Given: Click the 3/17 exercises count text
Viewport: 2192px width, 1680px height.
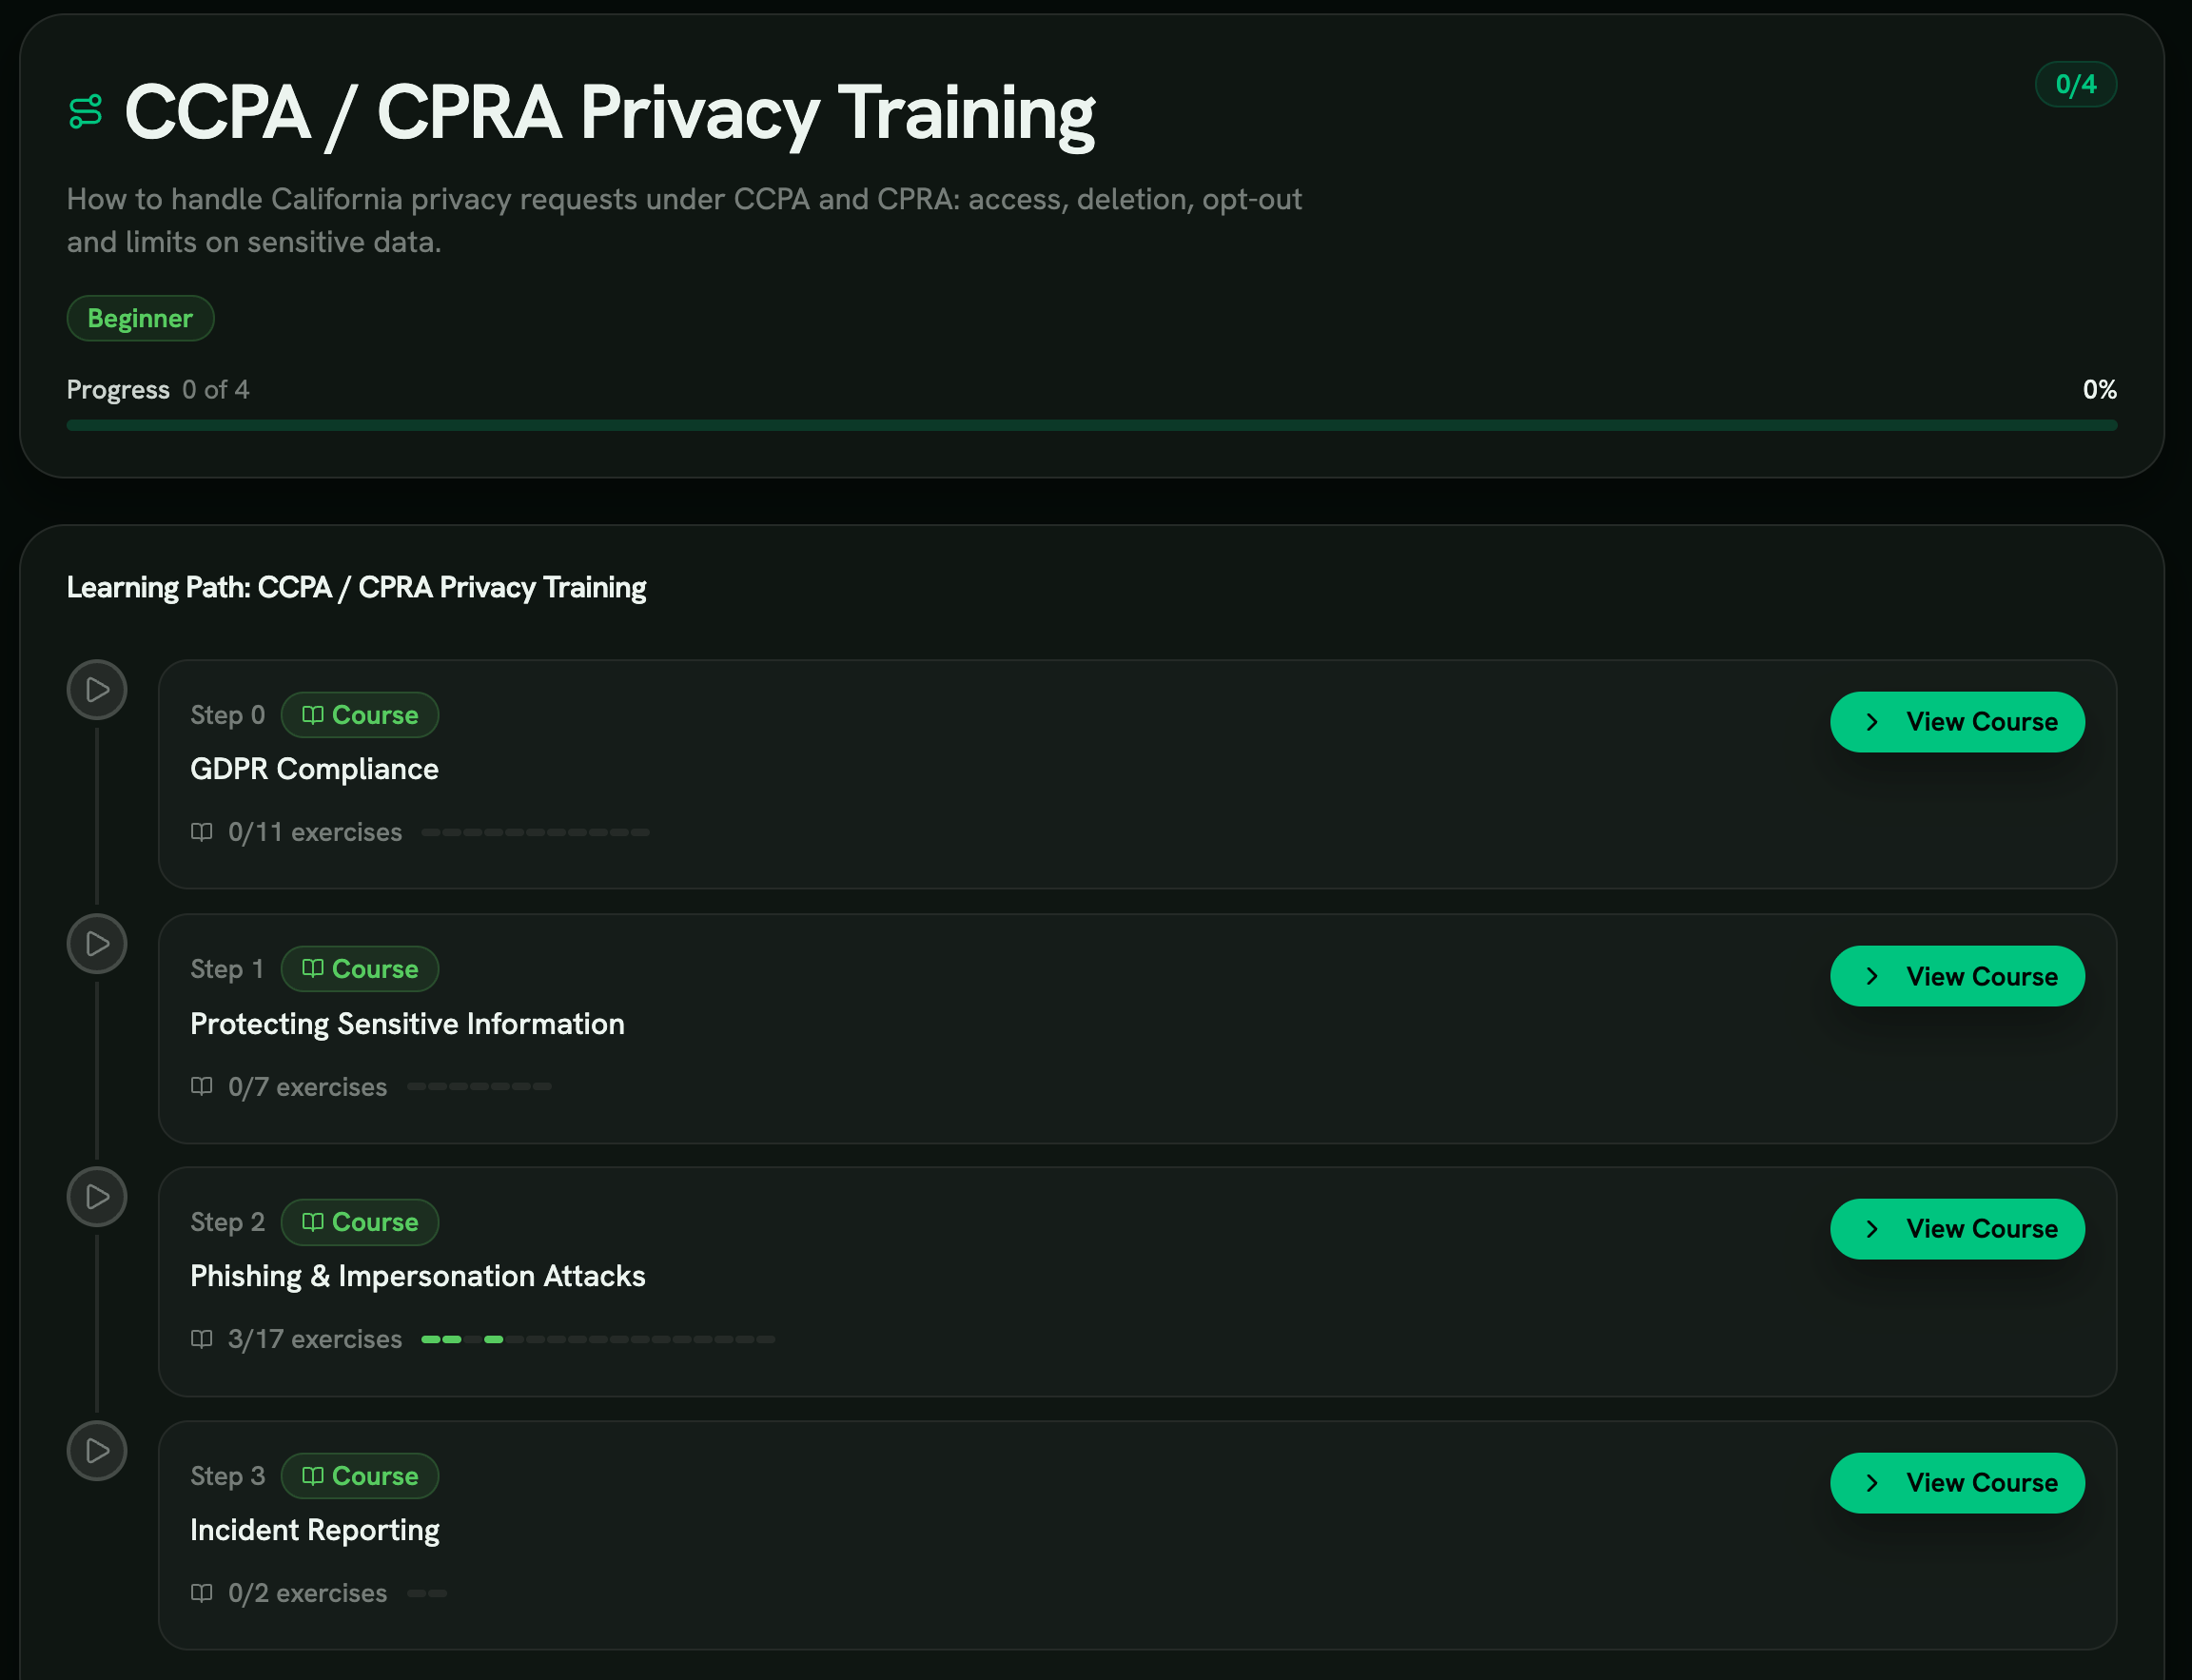Looking at the screenshot, I should (x=315, y=1339).
